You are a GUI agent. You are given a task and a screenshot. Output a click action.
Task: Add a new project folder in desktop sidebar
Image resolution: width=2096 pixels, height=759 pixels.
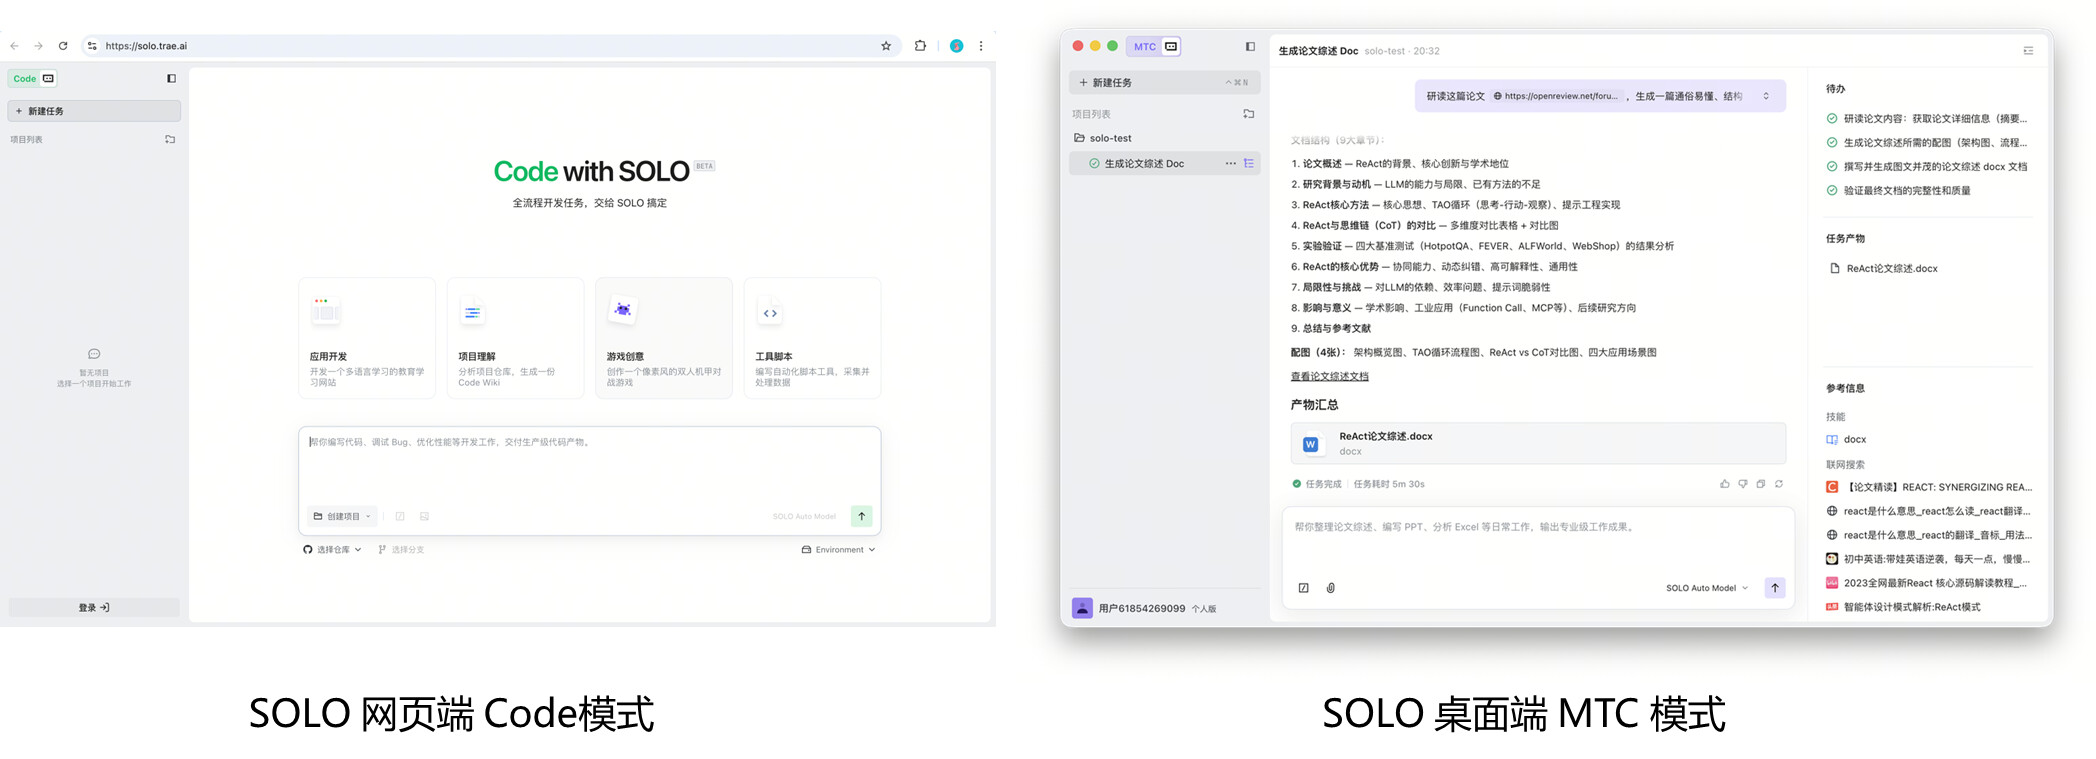pos(1248,114)
